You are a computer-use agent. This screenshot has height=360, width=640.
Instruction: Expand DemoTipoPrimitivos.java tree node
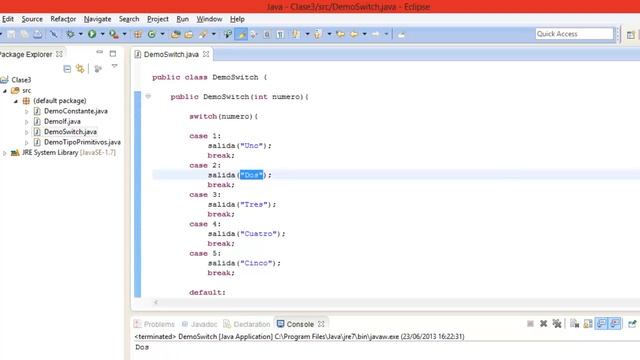coord(27,142)
